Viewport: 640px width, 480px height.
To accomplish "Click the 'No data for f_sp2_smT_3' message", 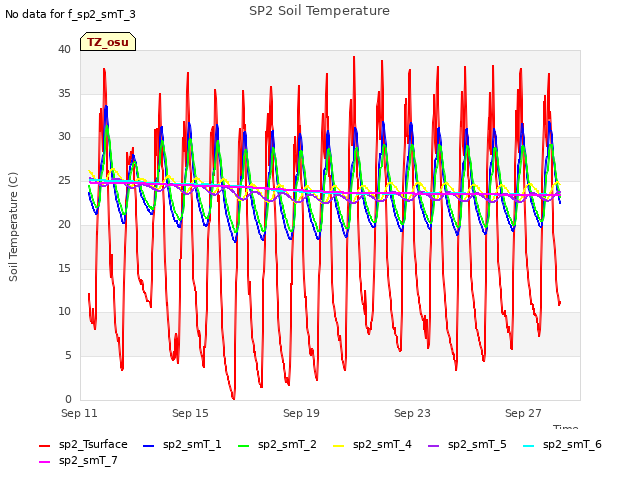I will (x=70, y=14).
